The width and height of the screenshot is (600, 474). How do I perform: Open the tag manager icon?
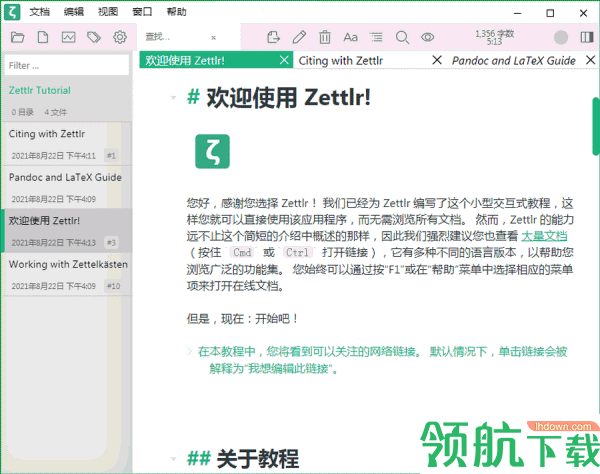[x=94, y=37]
